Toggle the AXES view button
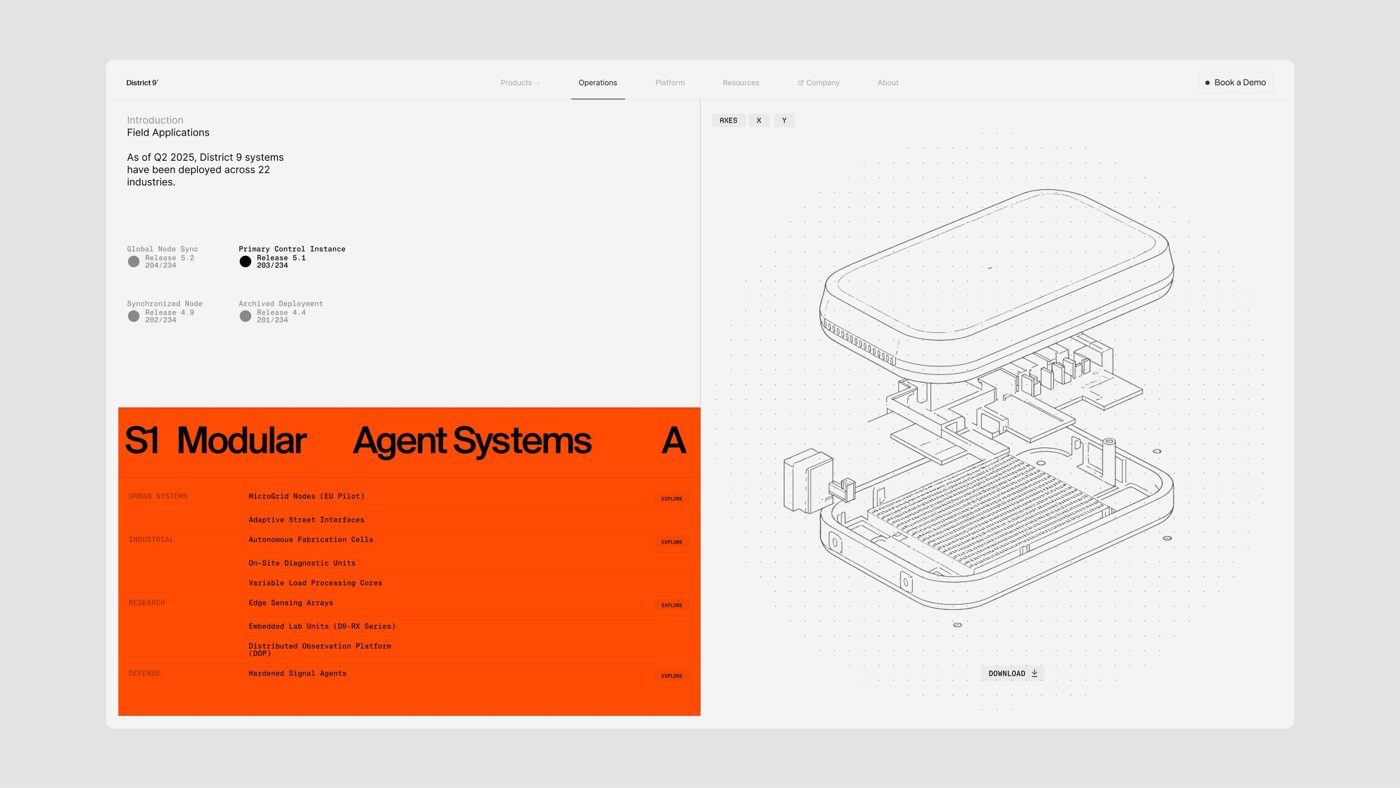The image size is (1400, 788). pyautogui.click(x=729, y=121)
